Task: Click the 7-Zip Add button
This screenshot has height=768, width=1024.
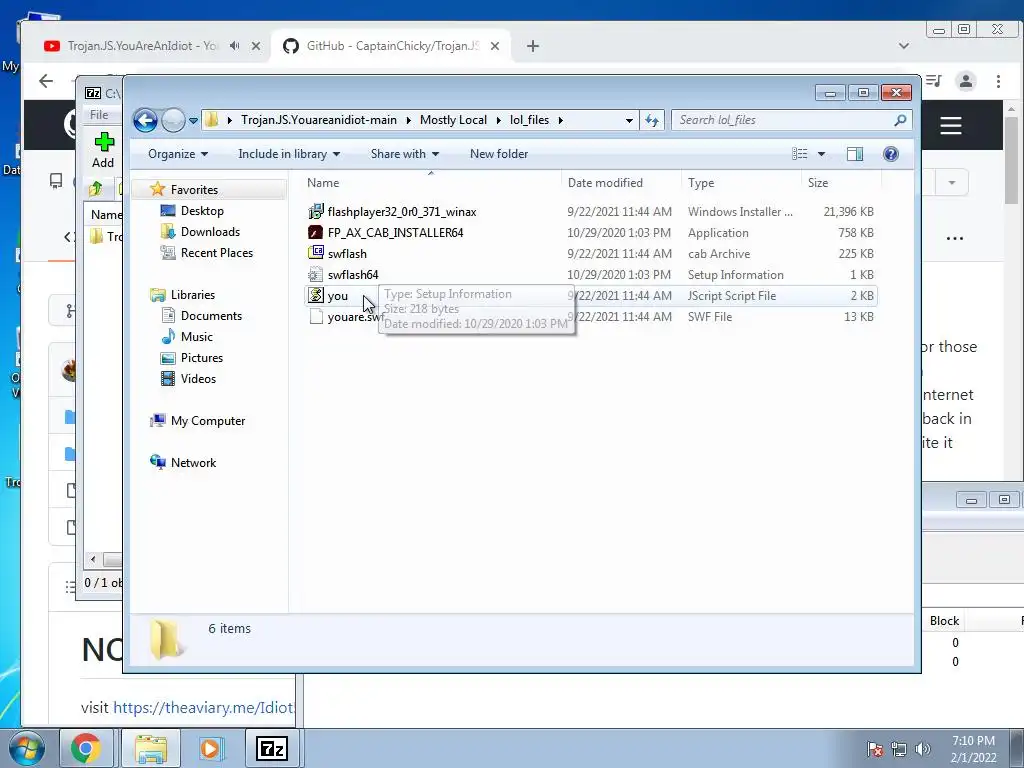Action: coord(103,151)
